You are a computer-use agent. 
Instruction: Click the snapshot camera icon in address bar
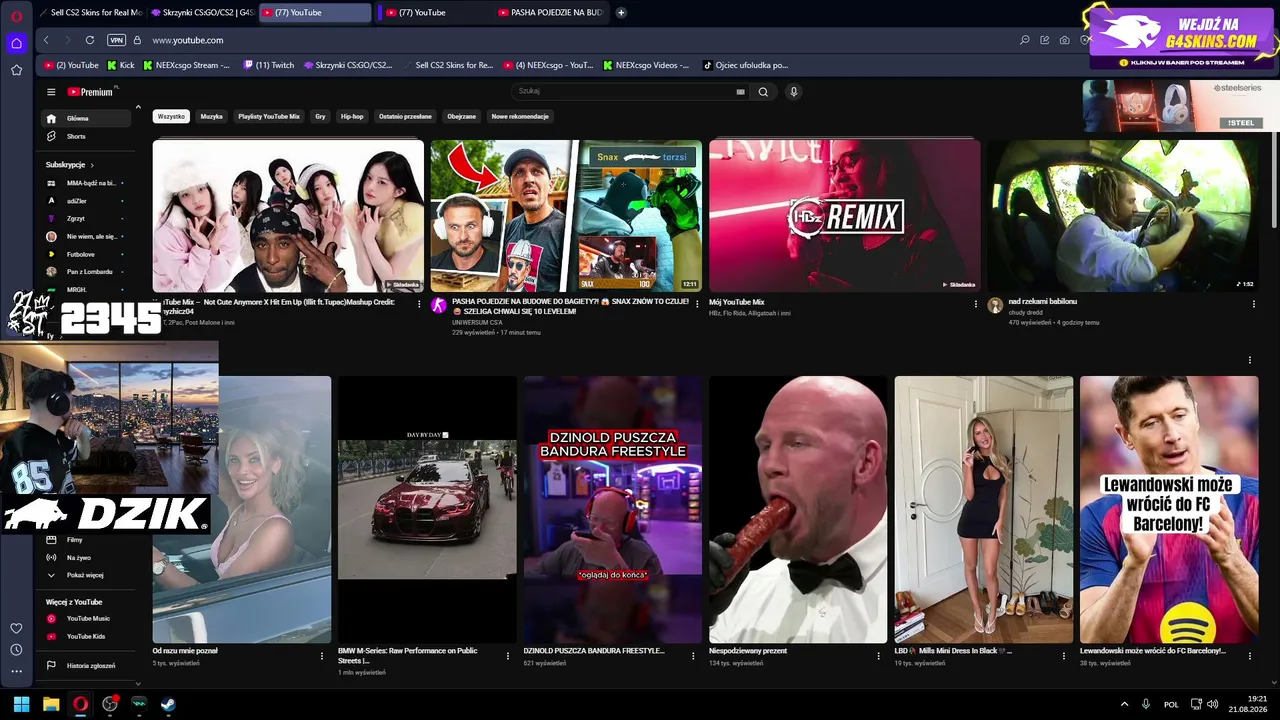(1065, 40)
